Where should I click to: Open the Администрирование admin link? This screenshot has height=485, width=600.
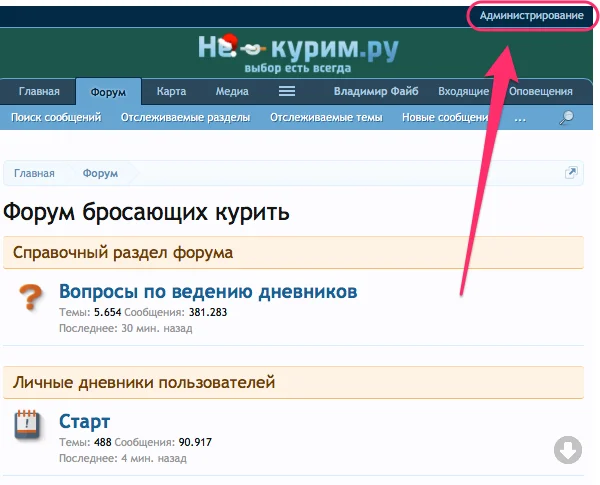coord(532,16)
